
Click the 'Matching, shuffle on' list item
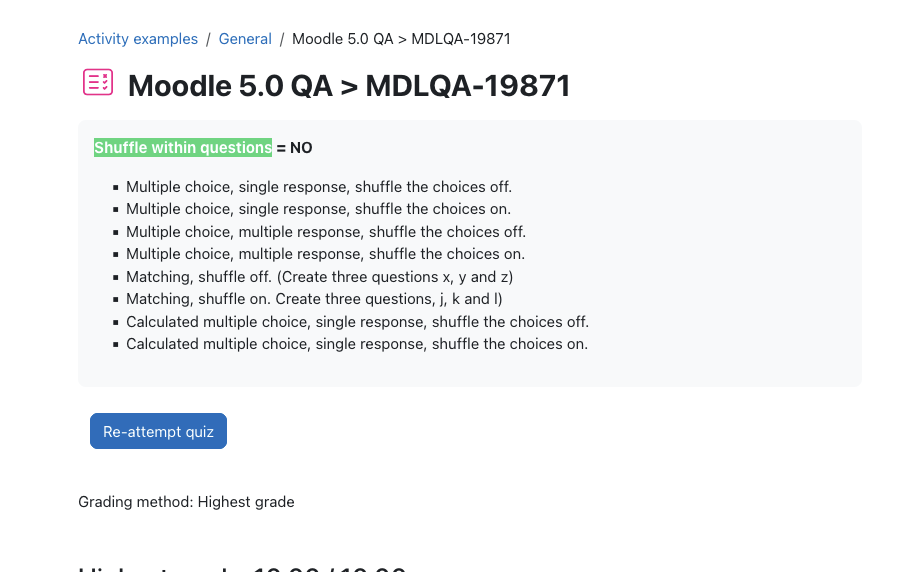[x=314, y=299]
